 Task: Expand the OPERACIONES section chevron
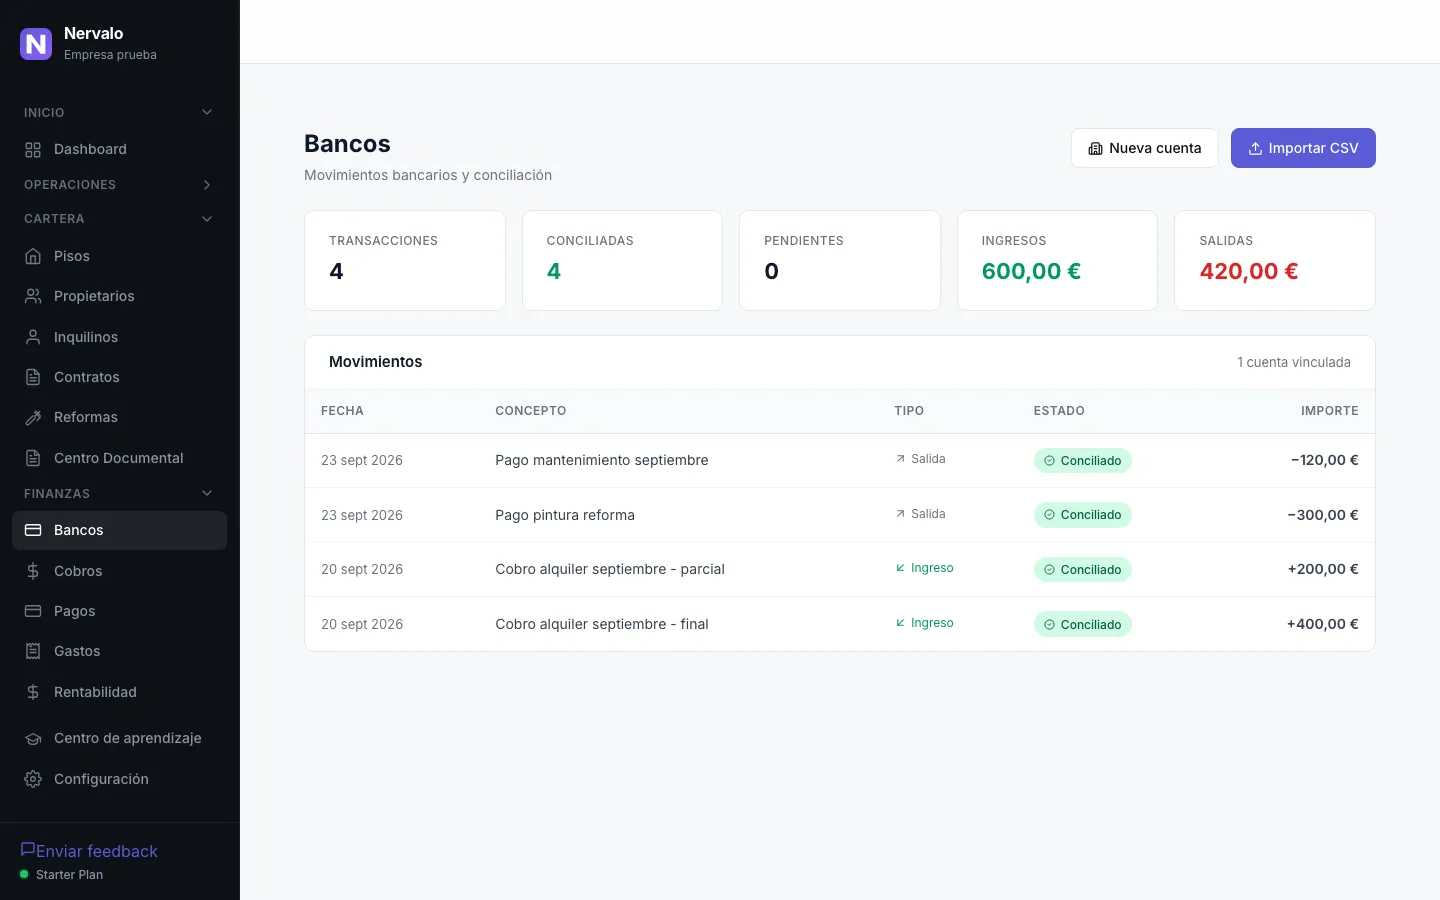coord(207,185)
